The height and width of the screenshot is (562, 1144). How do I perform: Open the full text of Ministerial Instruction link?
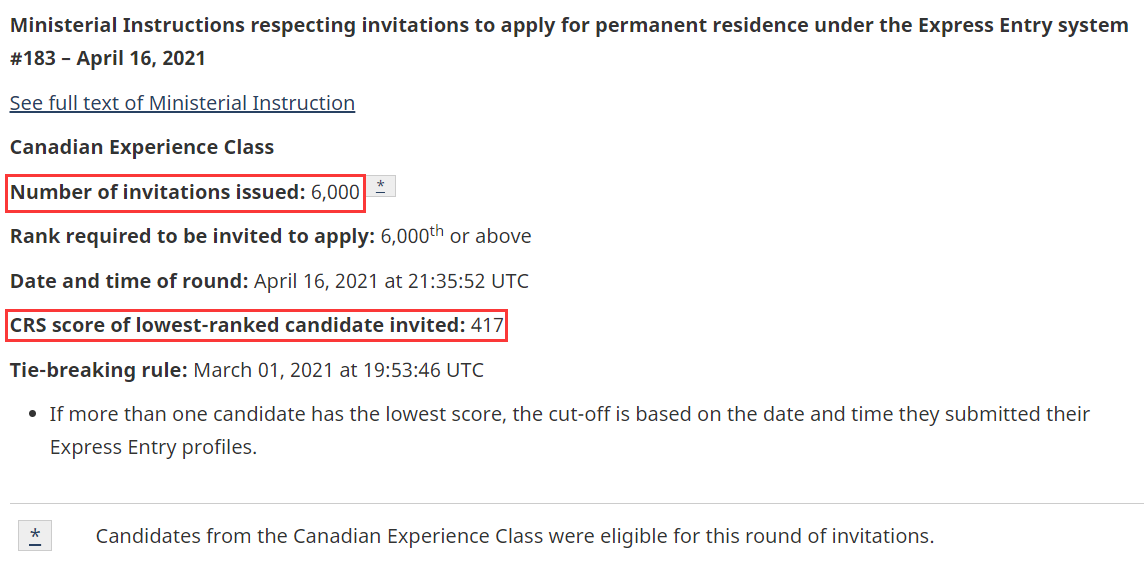click(182, 103)
